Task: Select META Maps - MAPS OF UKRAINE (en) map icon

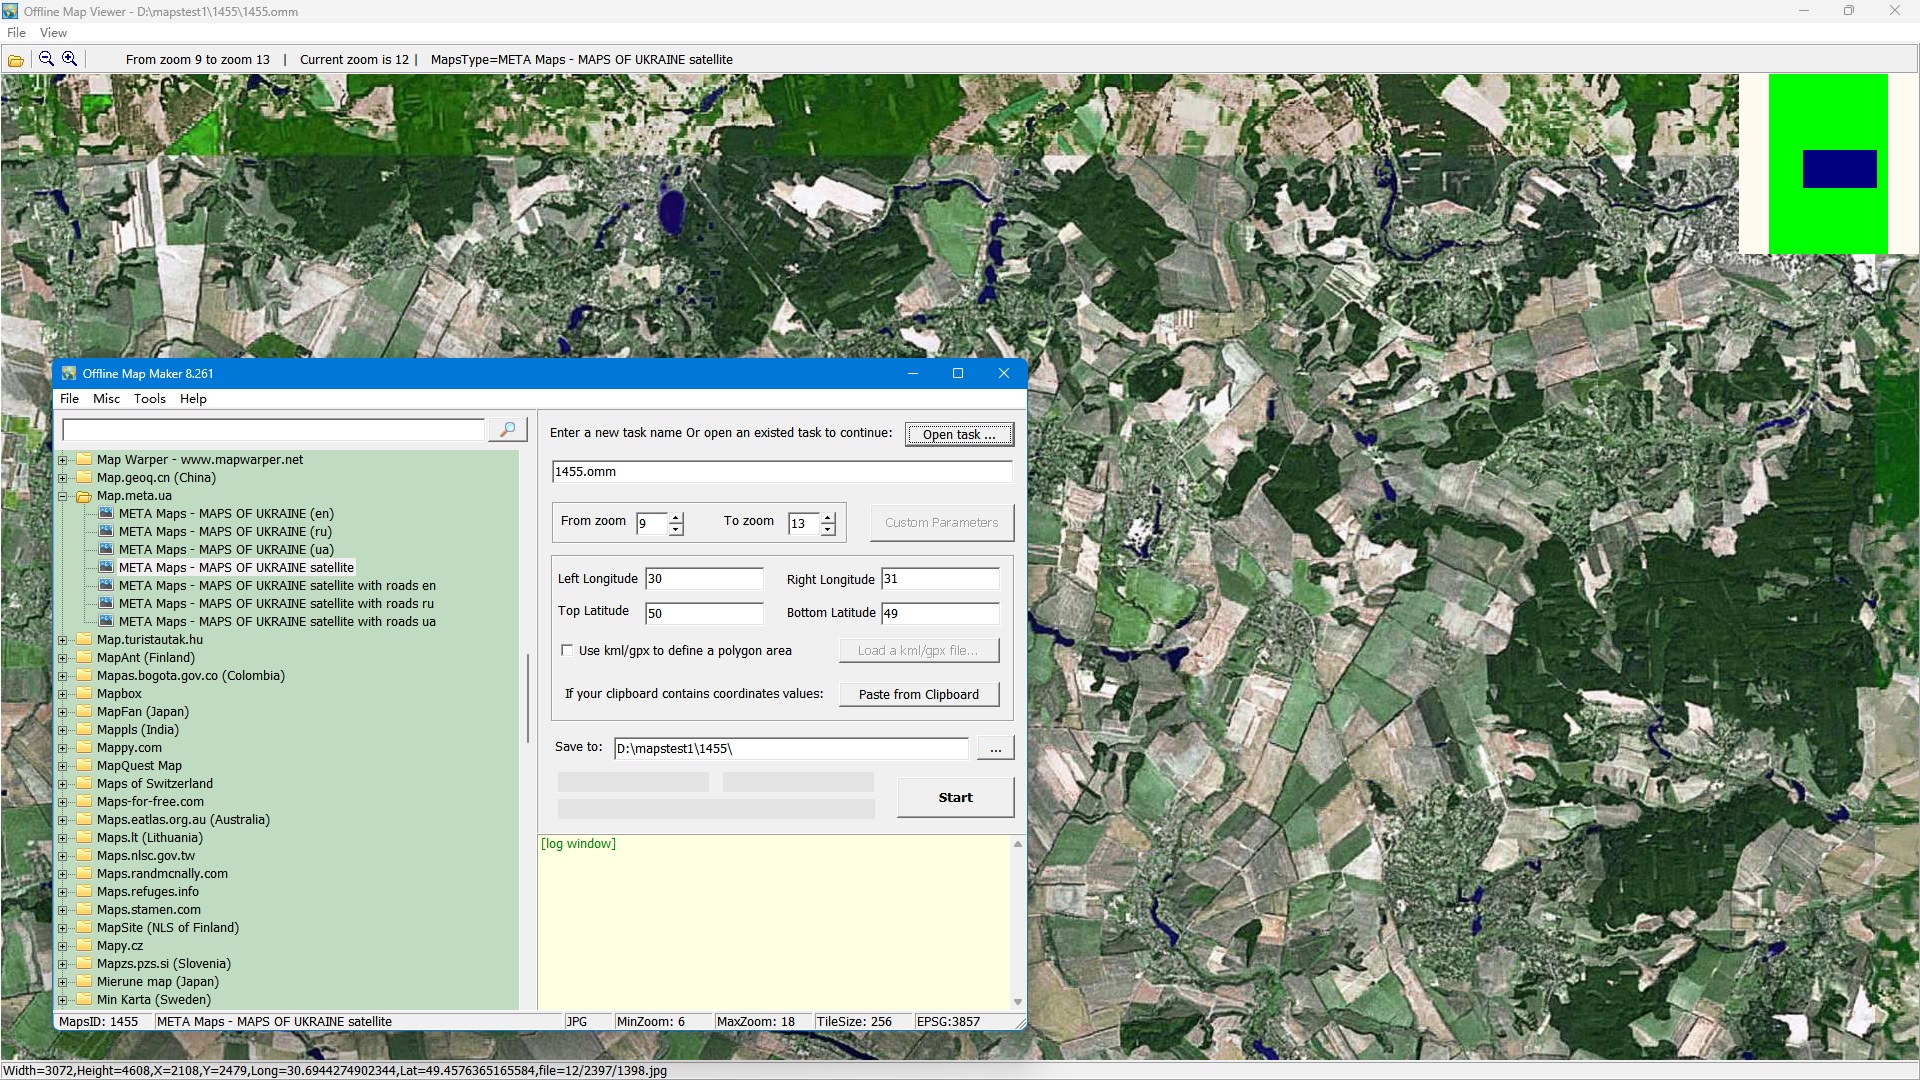Action: [106, 514]
